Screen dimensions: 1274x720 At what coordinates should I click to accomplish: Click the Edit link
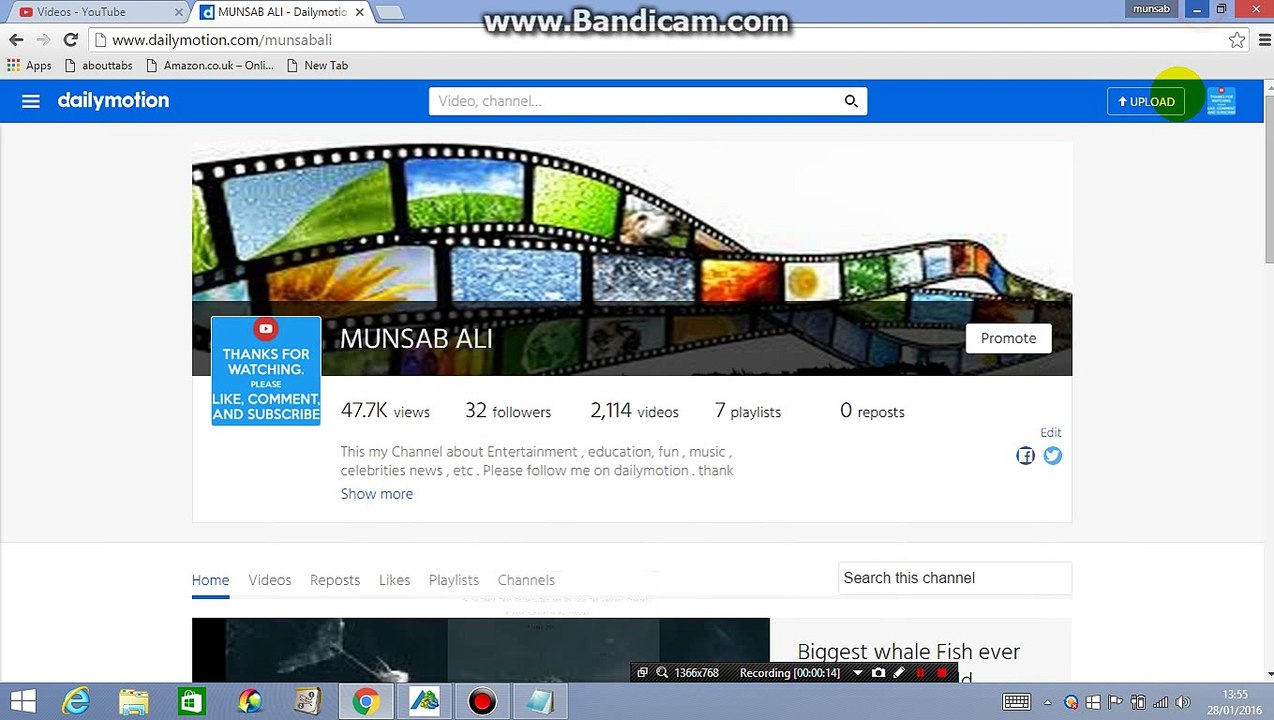click(x=1050, y=432)
